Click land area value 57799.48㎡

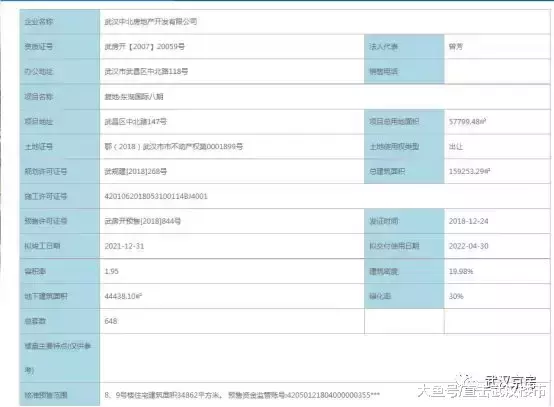pyautogui.click(x=467, y=122)
